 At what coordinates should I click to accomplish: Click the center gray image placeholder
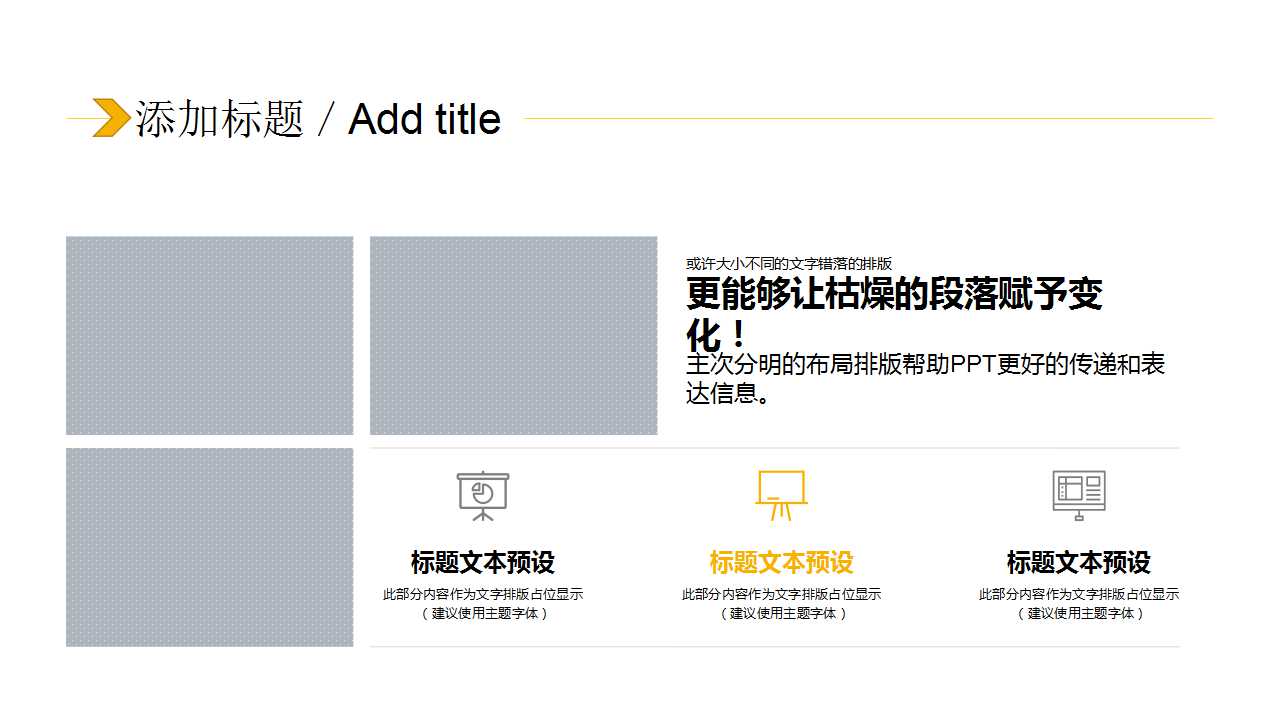(x=514, y=334)
